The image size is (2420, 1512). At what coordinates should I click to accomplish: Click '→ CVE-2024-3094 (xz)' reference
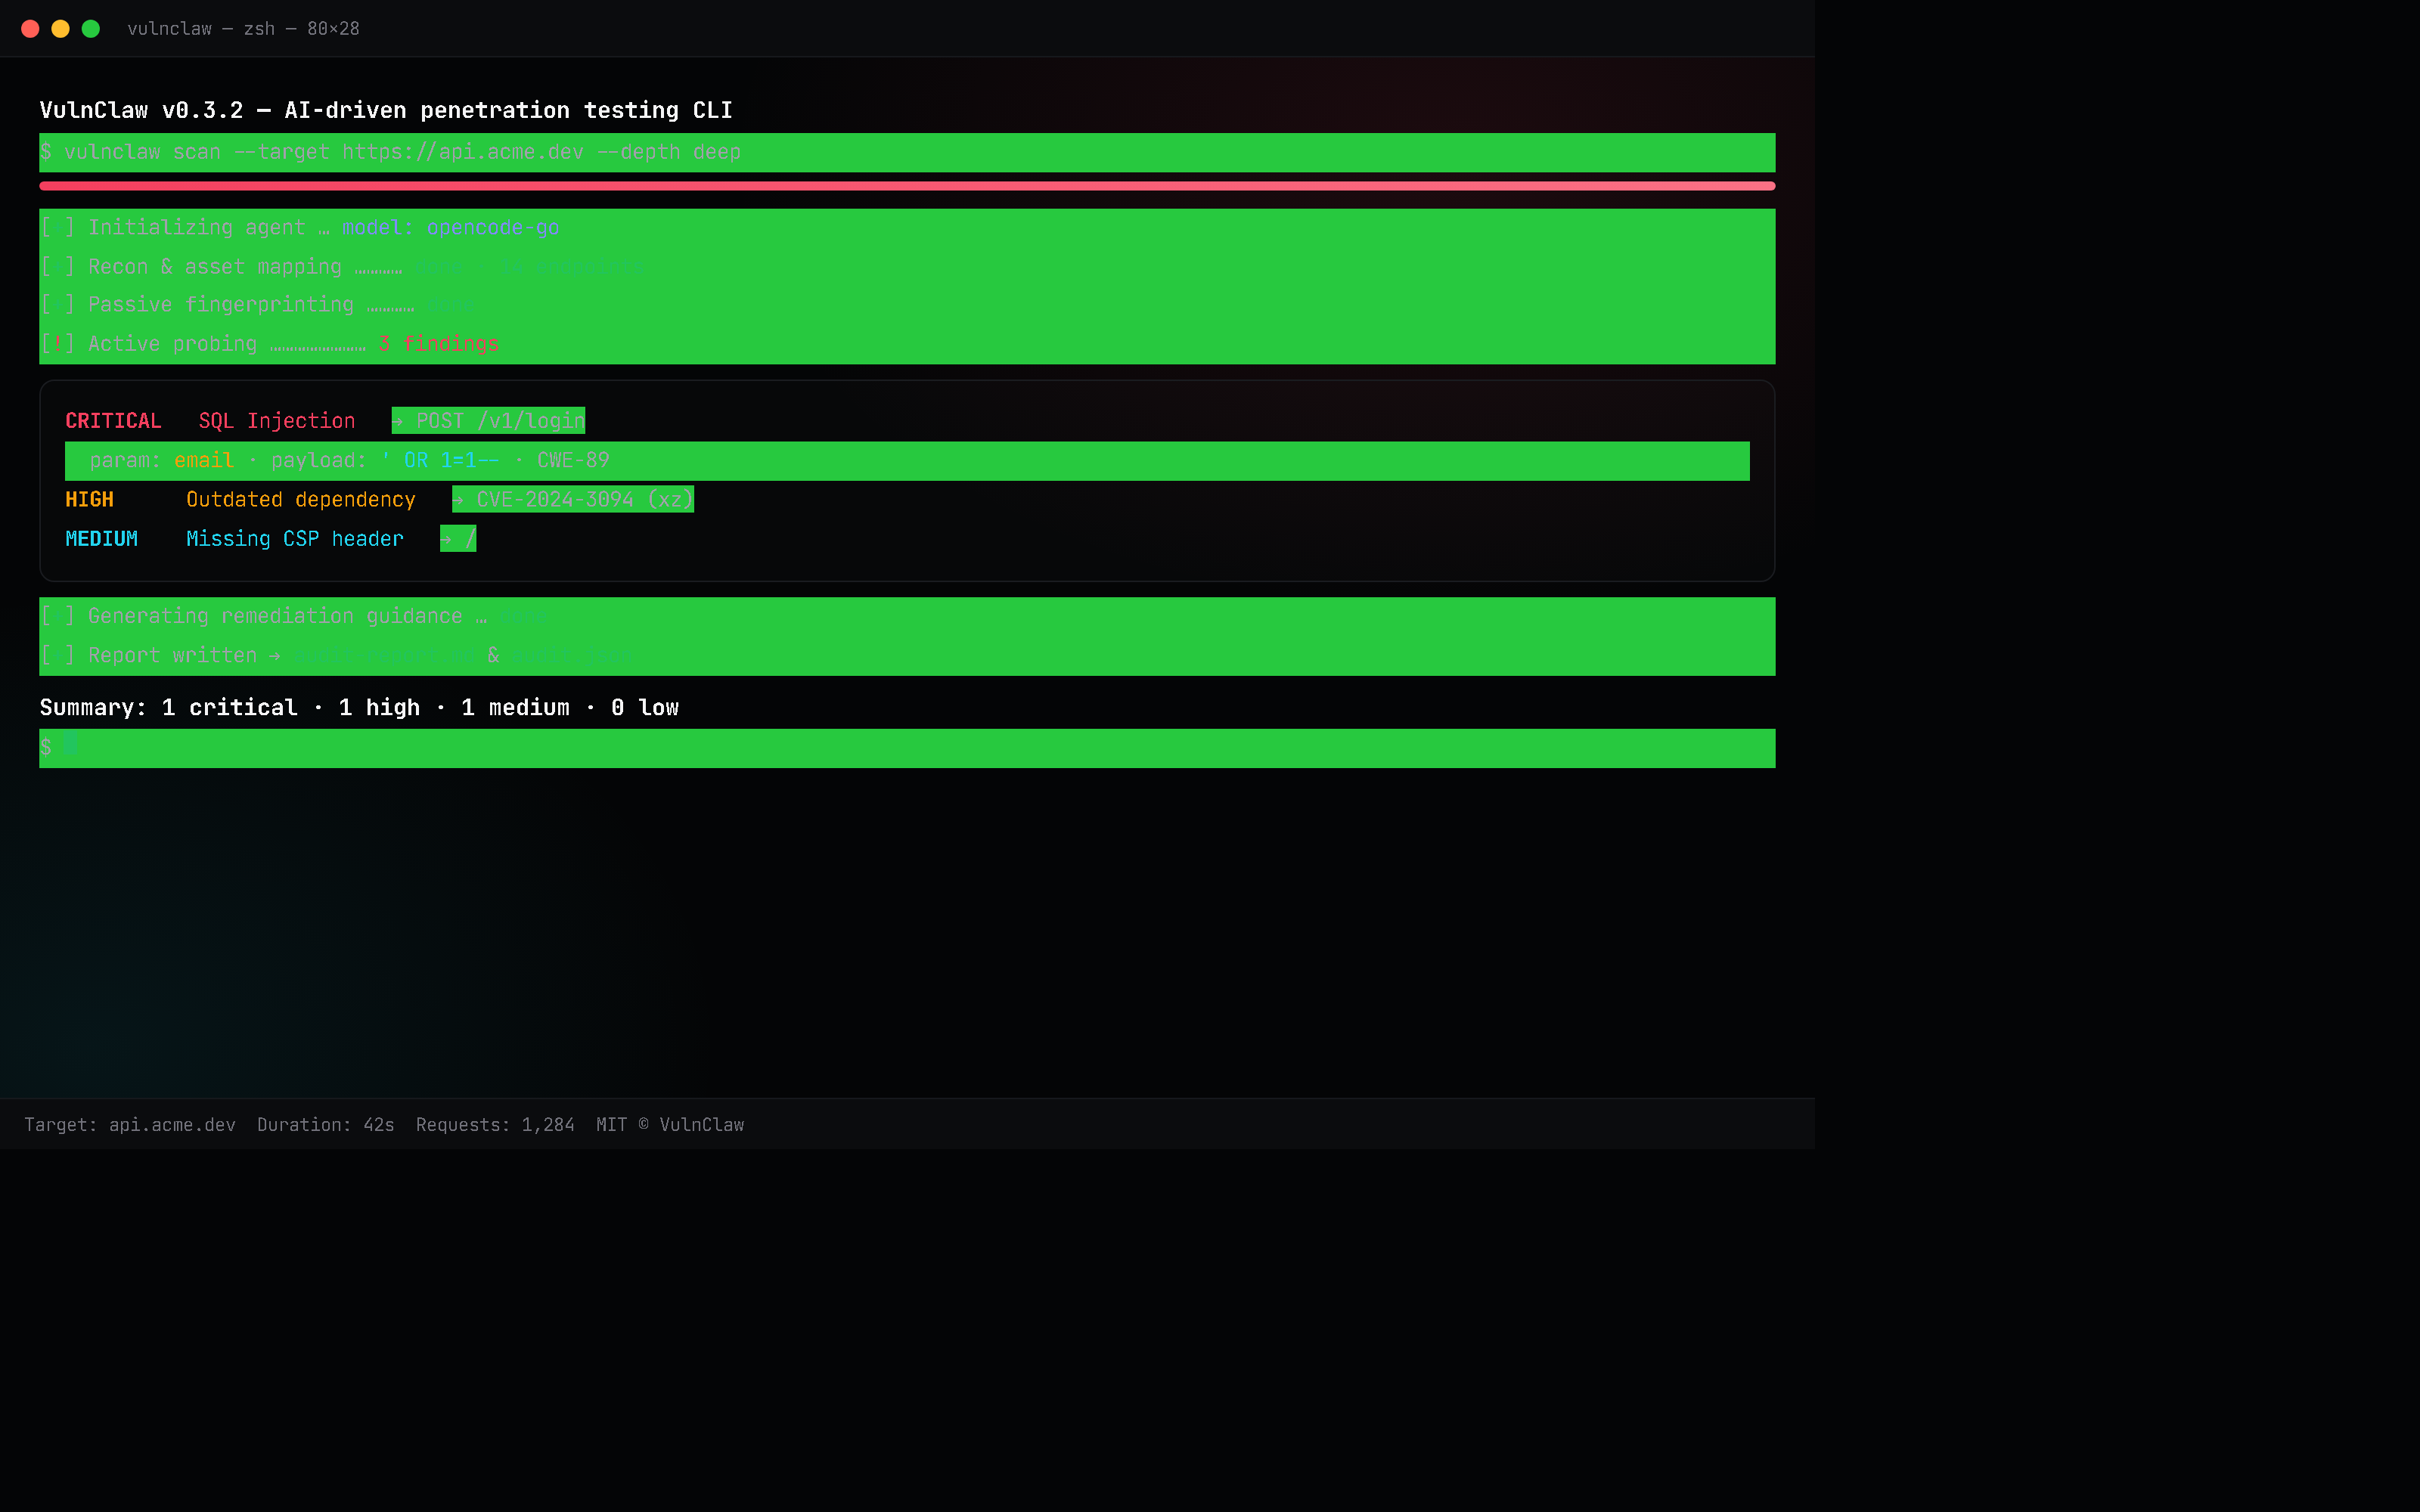click(x=573, y=499)
